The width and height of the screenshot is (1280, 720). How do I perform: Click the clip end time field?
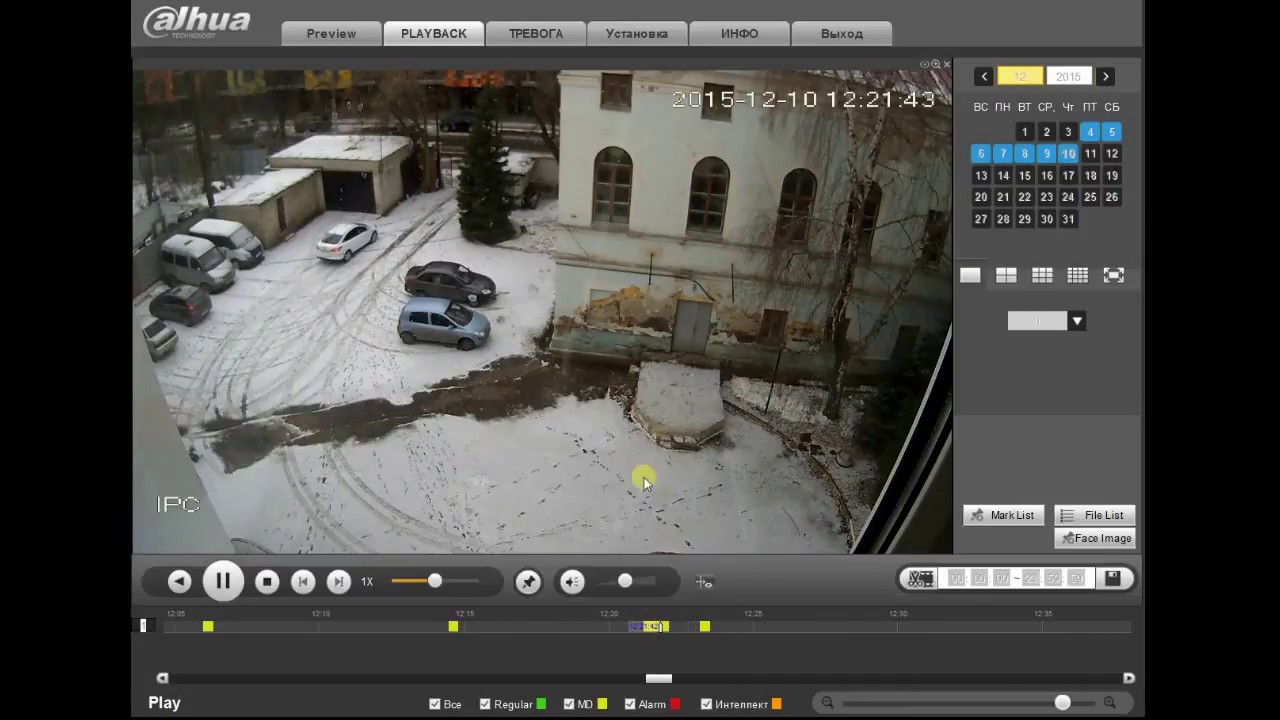tap(1053, 578)
